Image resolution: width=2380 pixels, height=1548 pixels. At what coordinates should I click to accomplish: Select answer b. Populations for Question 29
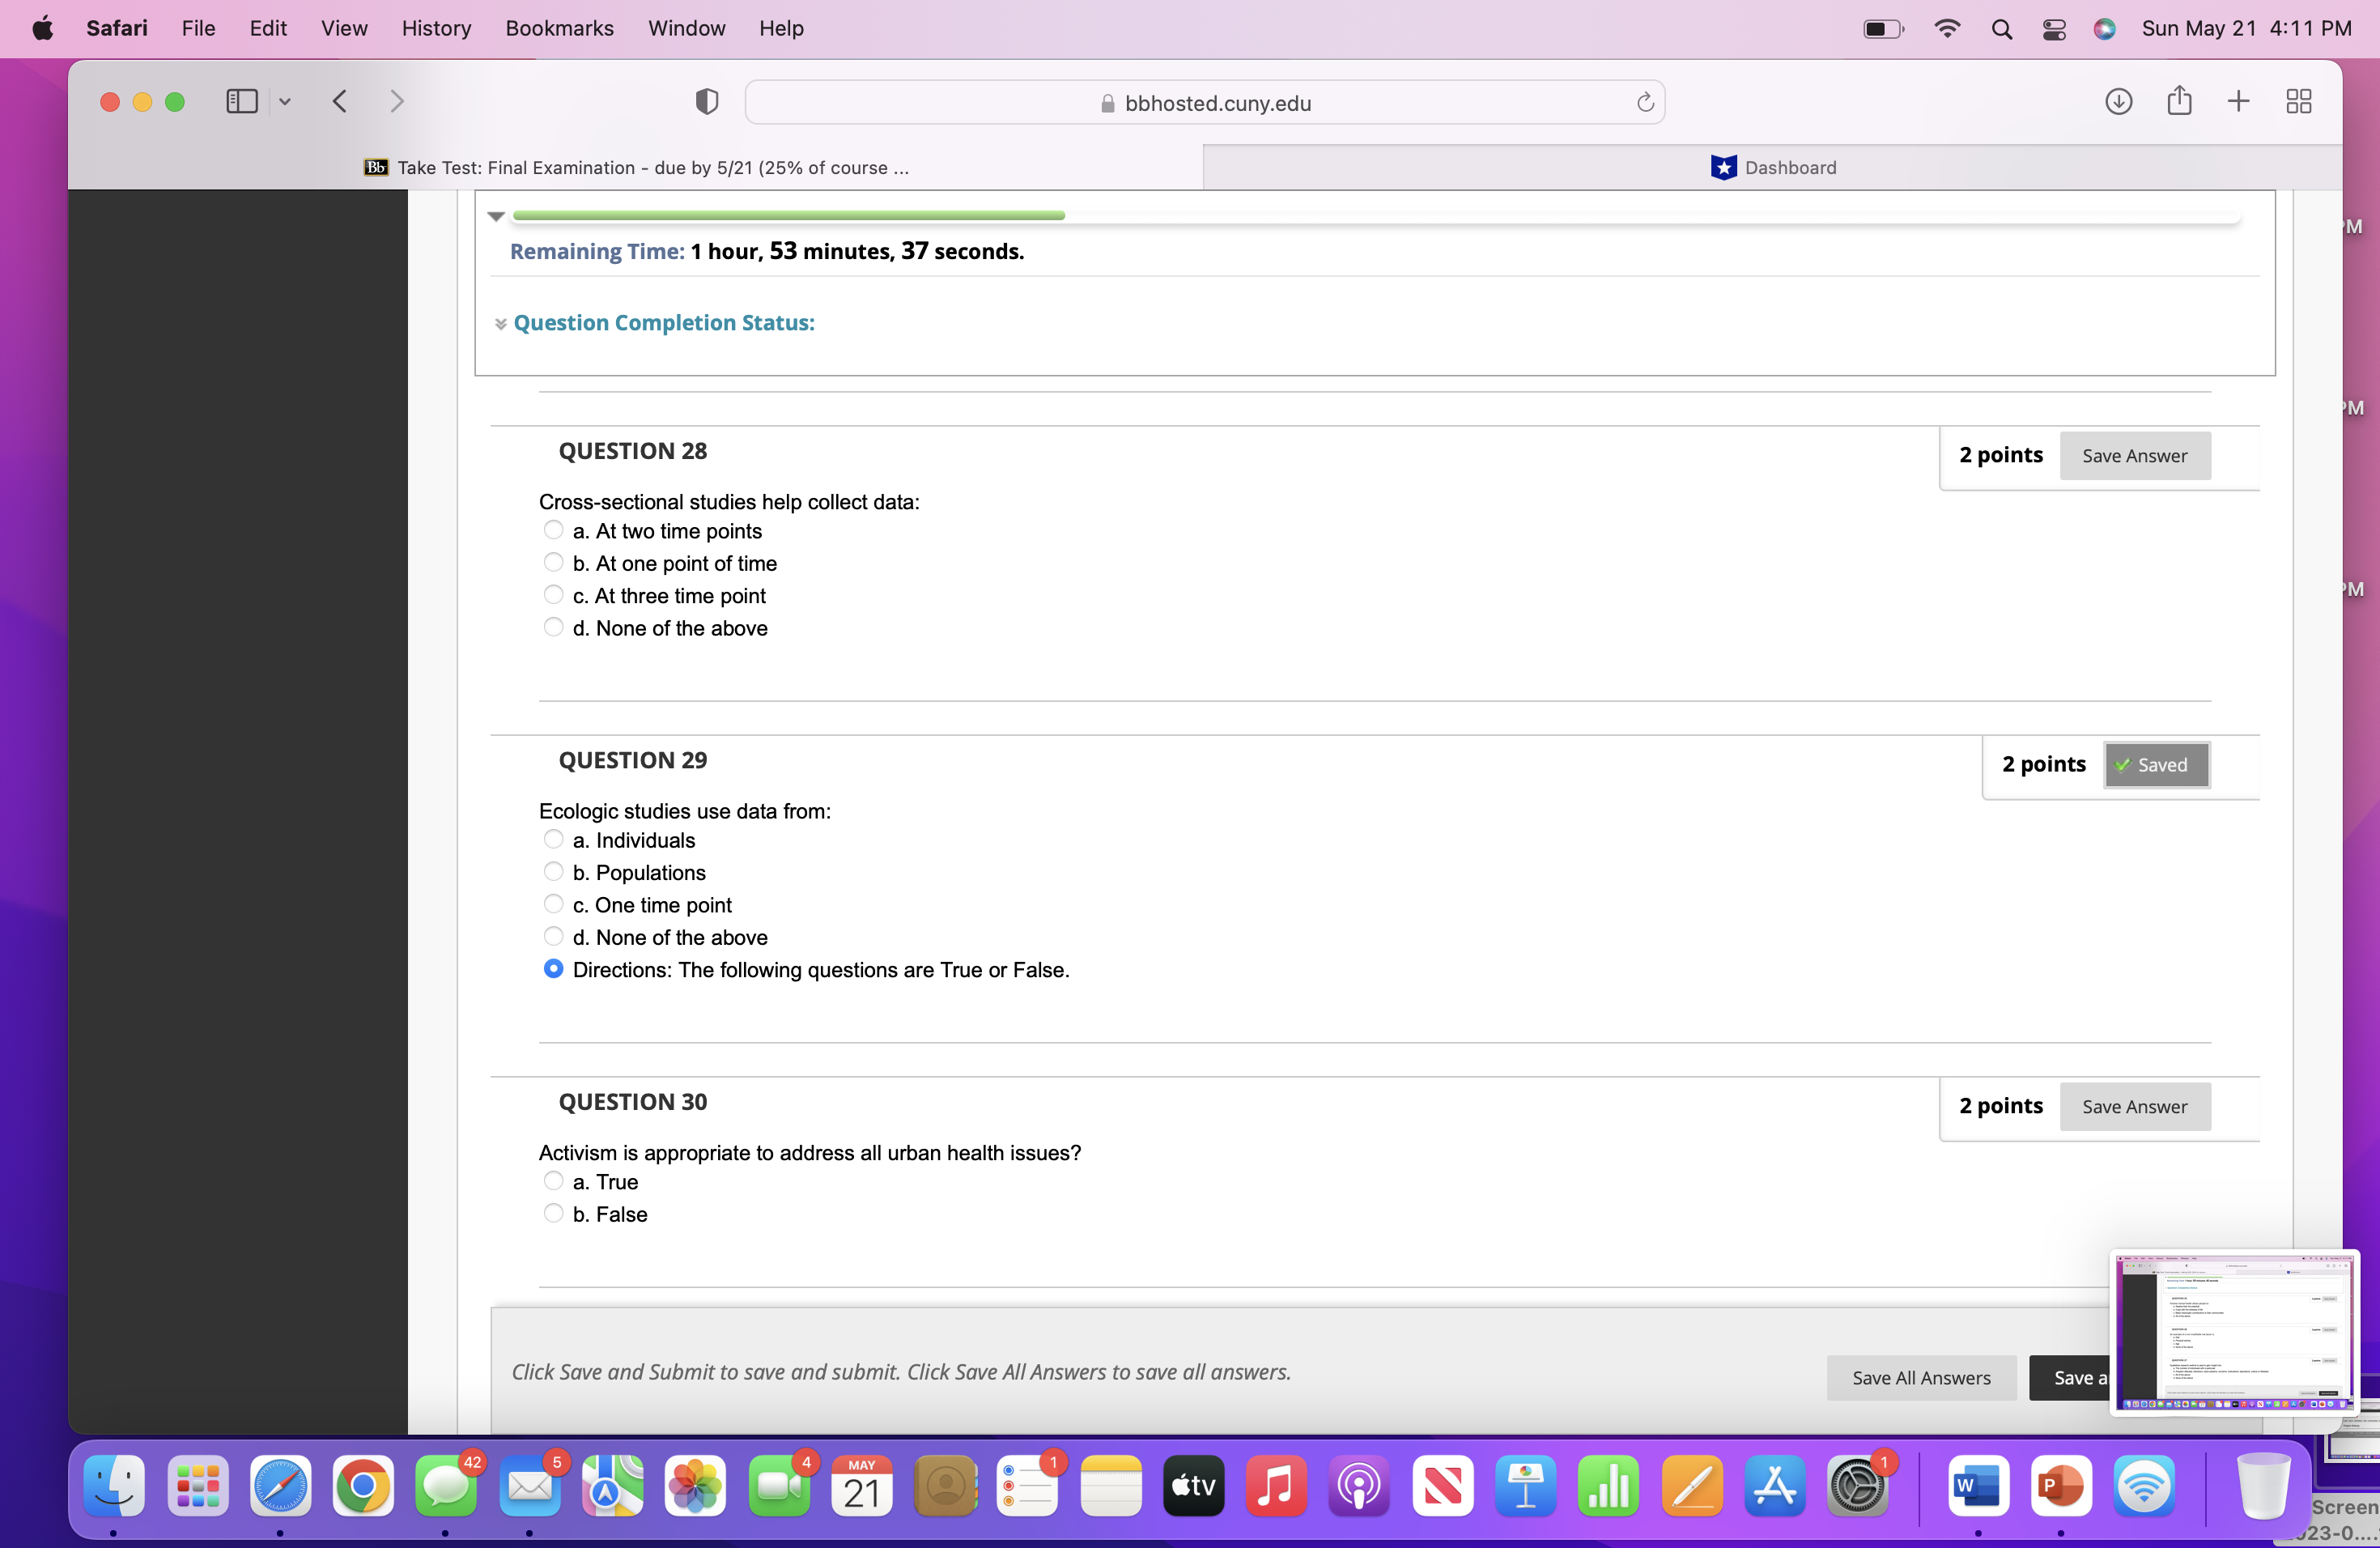(x=554, y=871)
